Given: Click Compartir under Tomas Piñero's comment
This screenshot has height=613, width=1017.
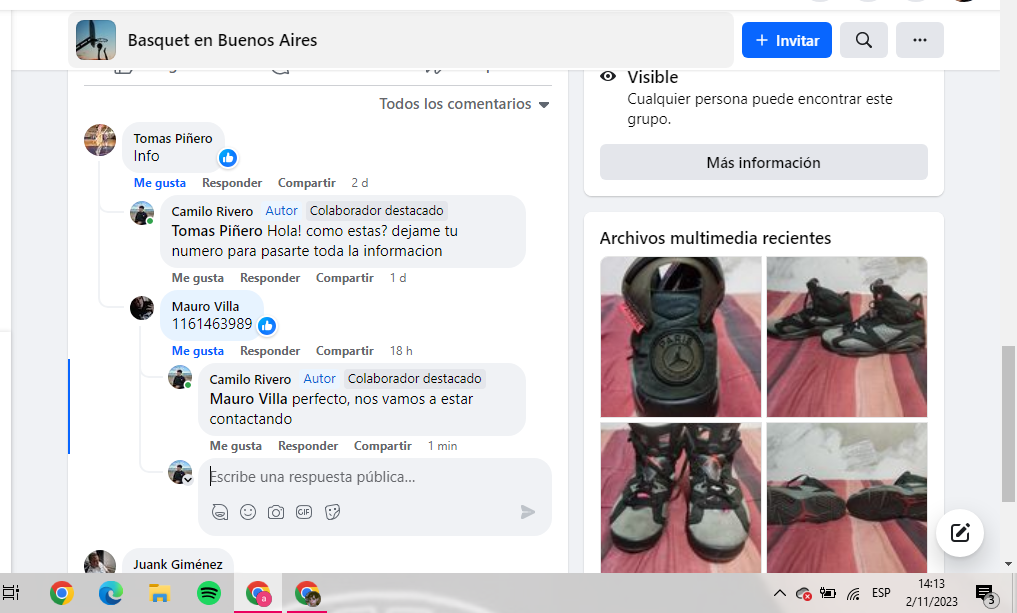Looking at the screenshot, I should [x=307, y=183].
